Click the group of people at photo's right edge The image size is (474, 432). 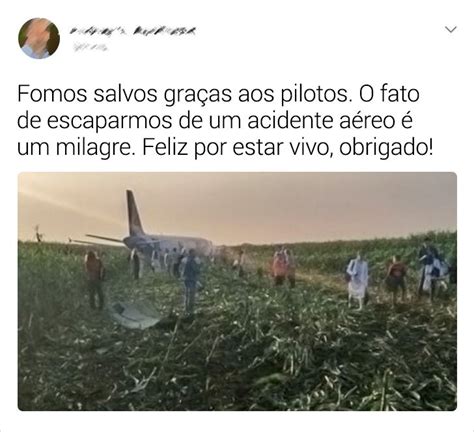[x=433, y=270]
